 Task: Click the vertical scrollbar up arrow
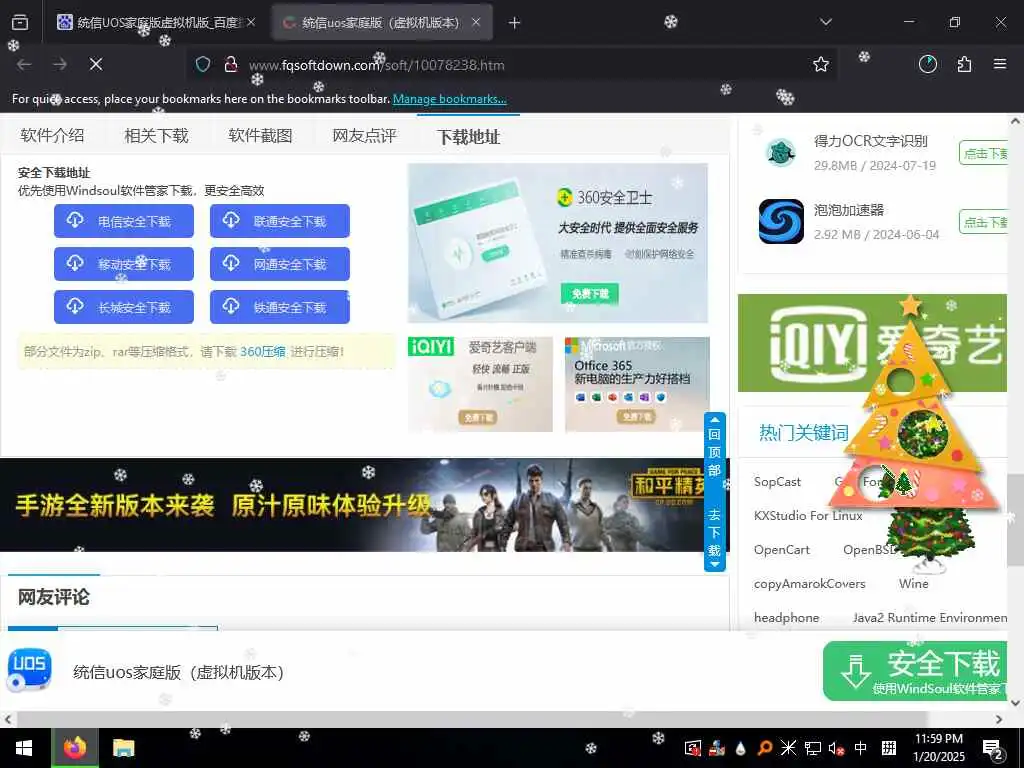click(x=1016, y=121)
